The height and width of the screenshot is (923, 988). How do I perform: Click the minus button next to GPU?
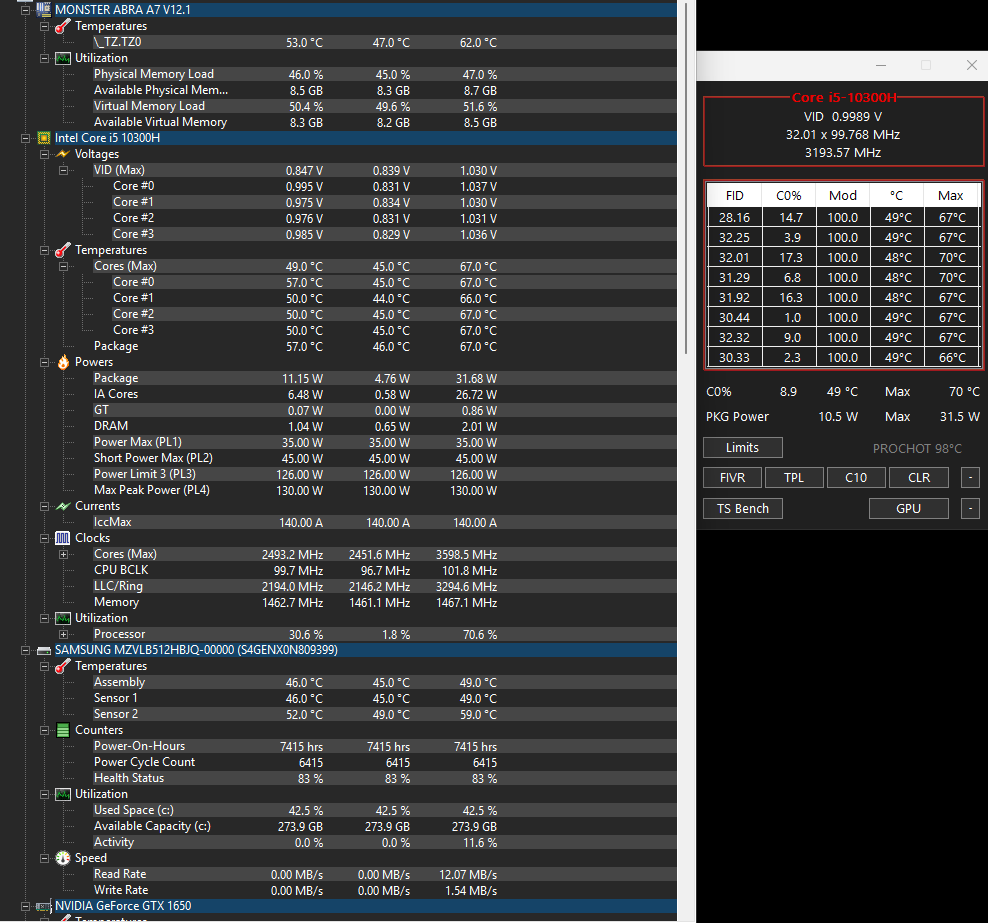(x=970, y=508)
